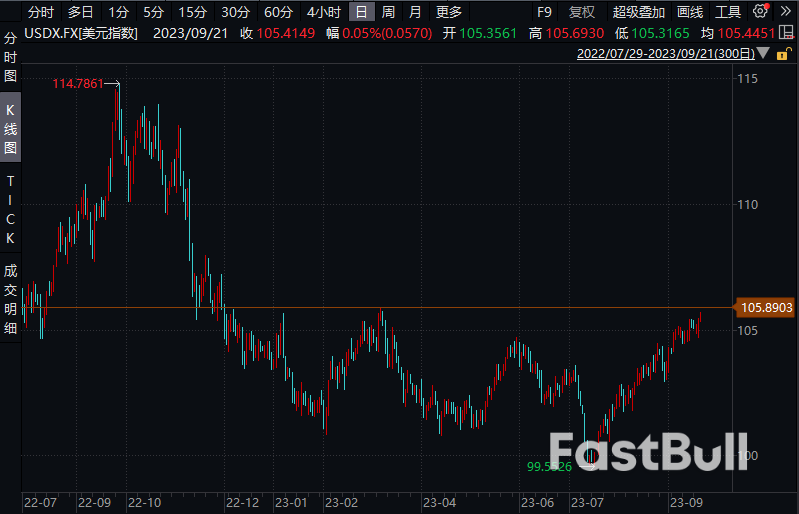Switch to 分时 period tab
This screenshot has height=514, width=799.
(41, 12)
